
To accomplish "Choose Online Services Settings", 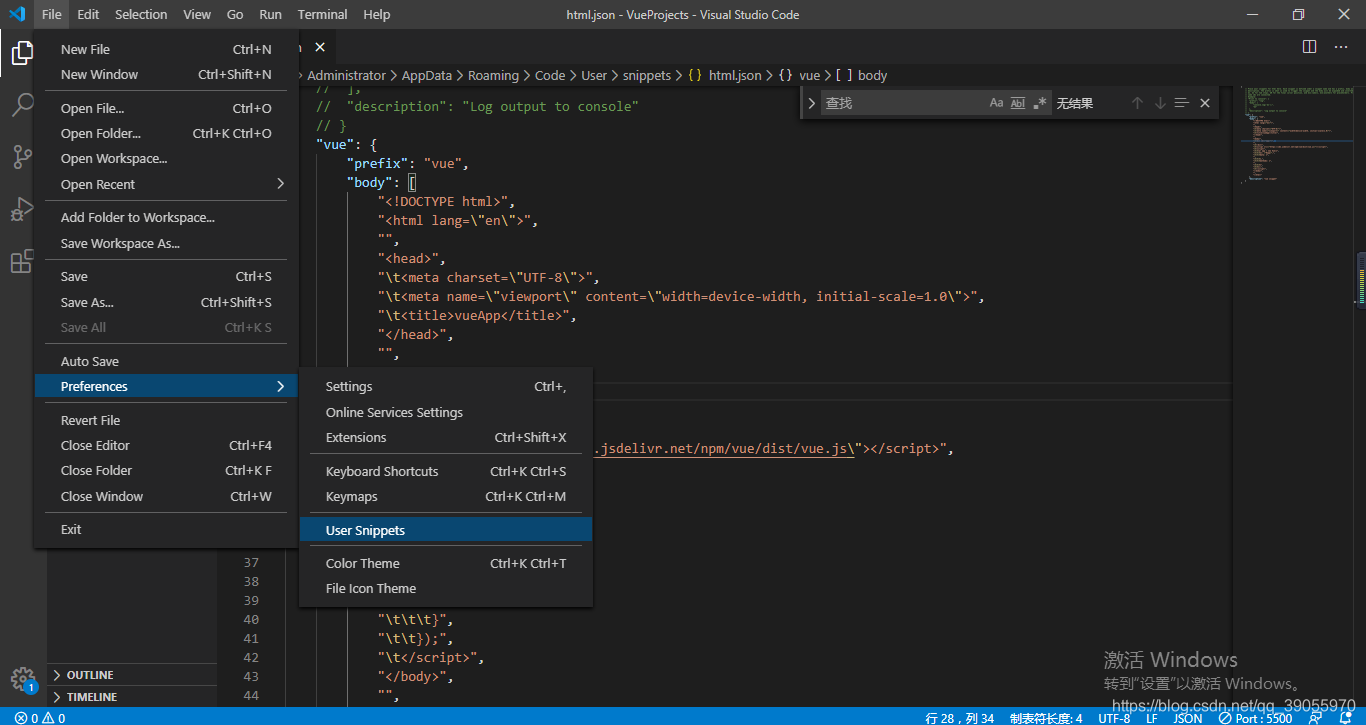I will 446,412.
